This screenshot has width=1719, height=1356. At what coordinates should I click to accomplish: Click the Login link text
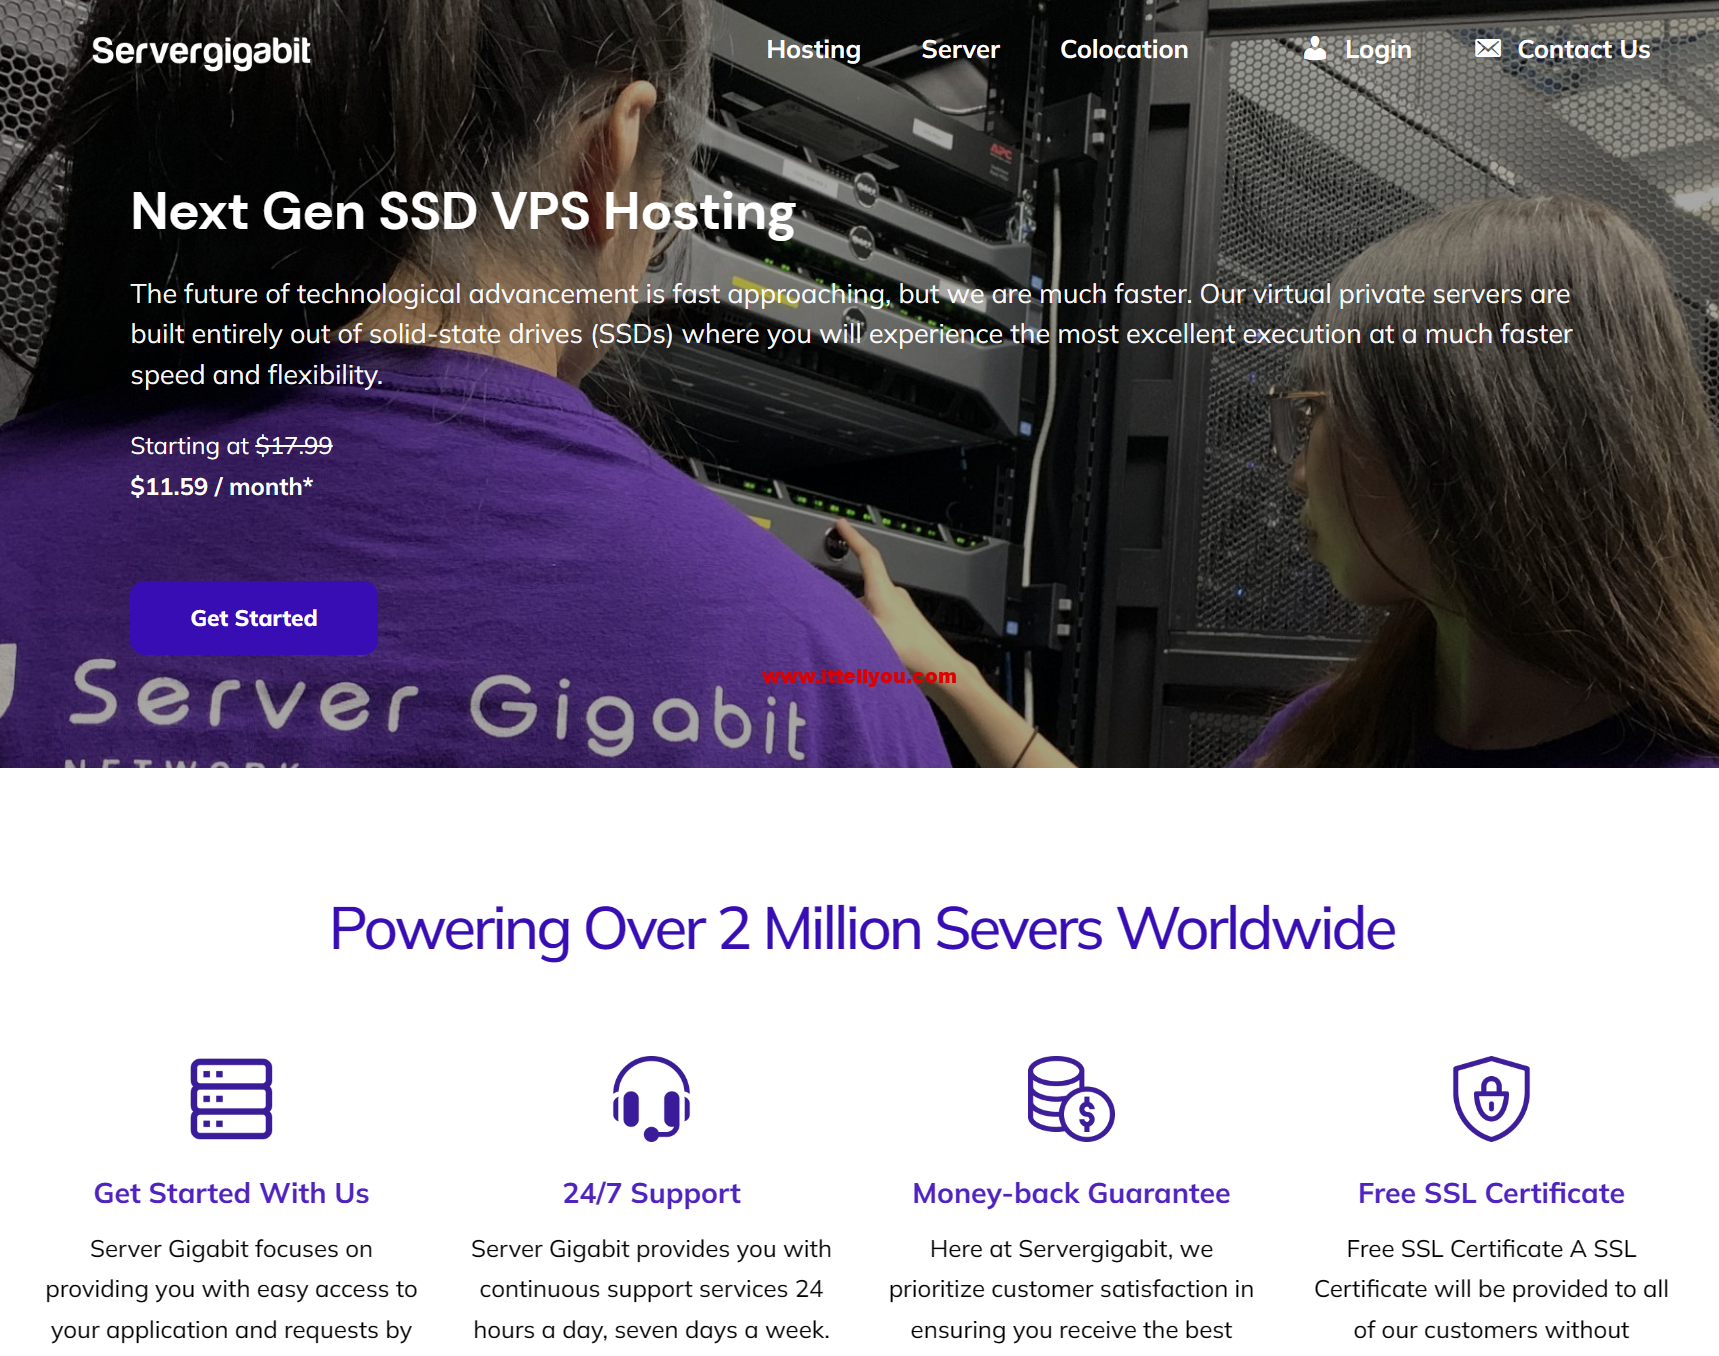[x=1378, y=49]
